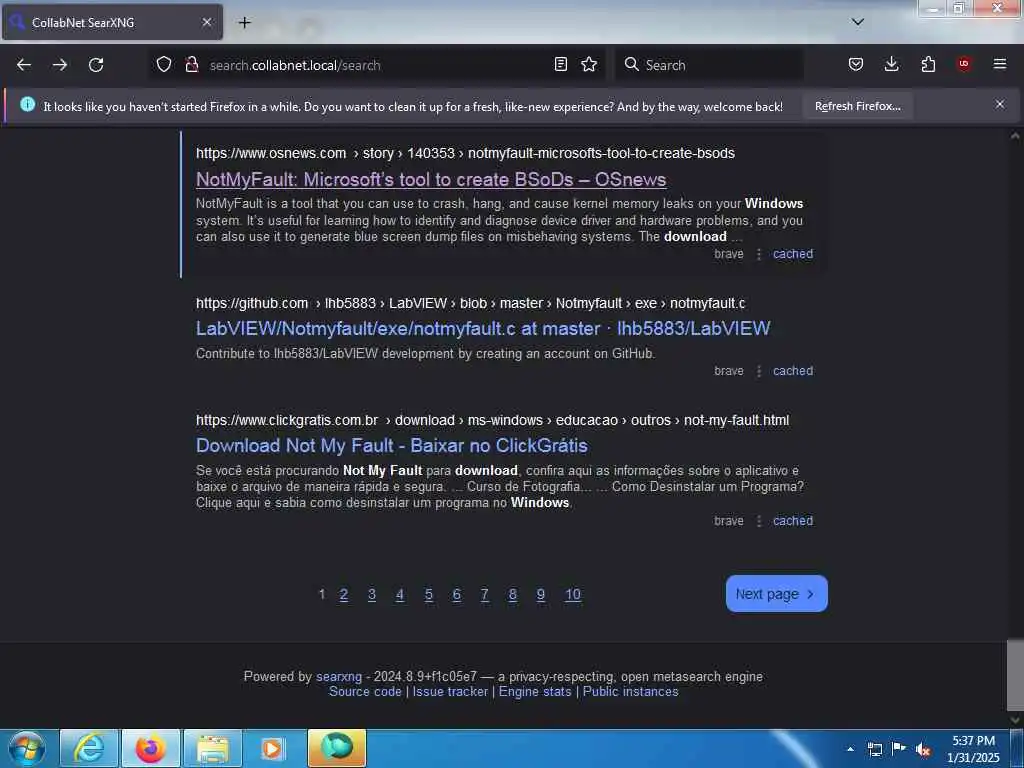Click Refresh Firefox button

click(x=857, y=106)
